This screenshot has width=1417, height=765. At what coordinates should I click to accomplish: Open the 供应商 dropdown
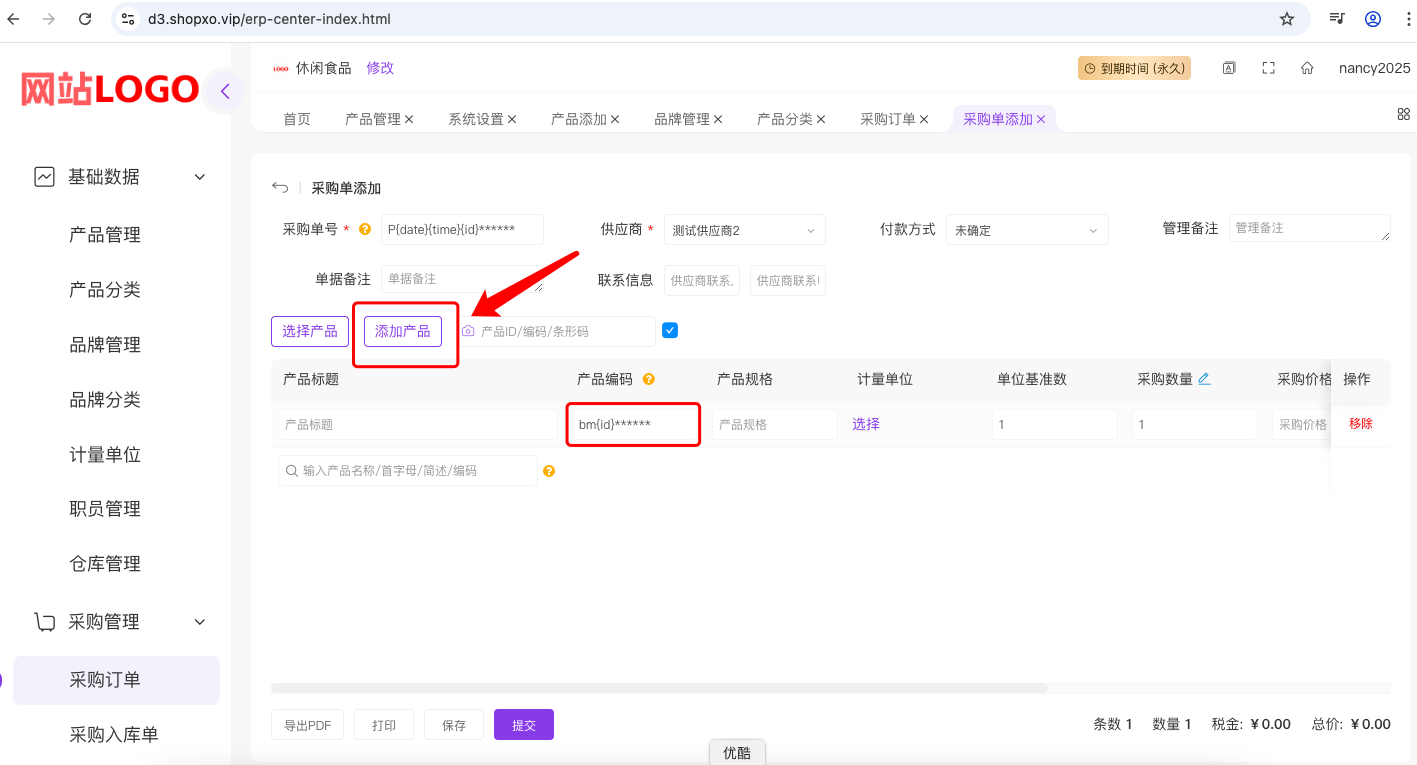pos(745,230)
